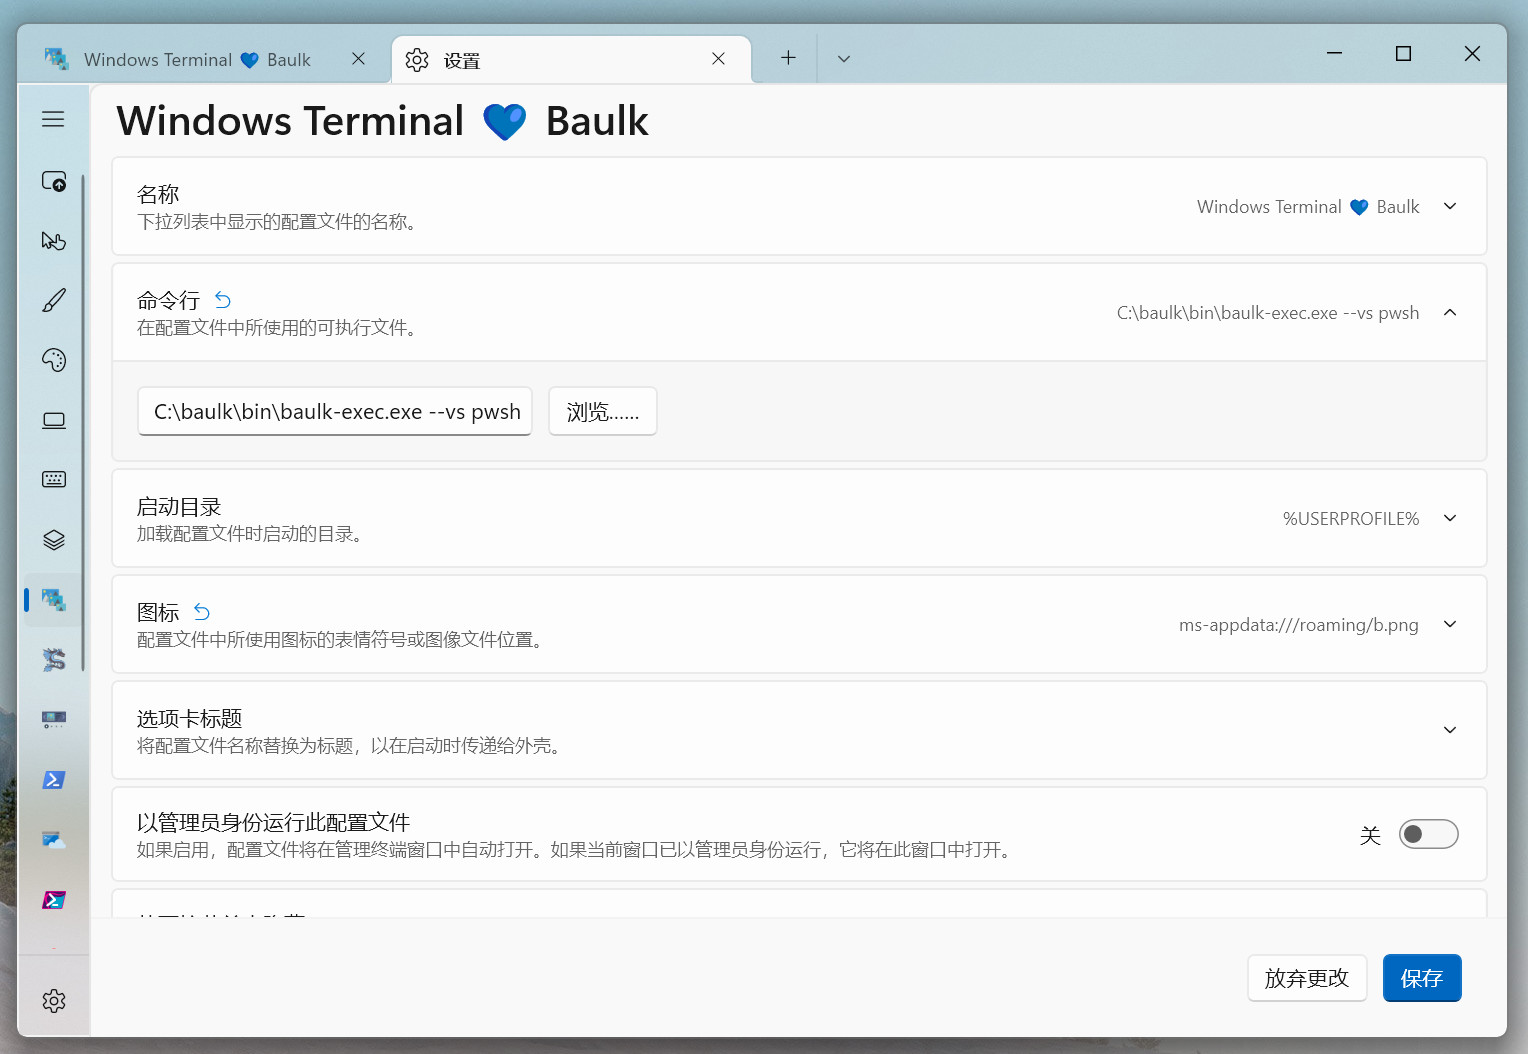Select the dragon-icon profile in sidebar

pos(53,660)
